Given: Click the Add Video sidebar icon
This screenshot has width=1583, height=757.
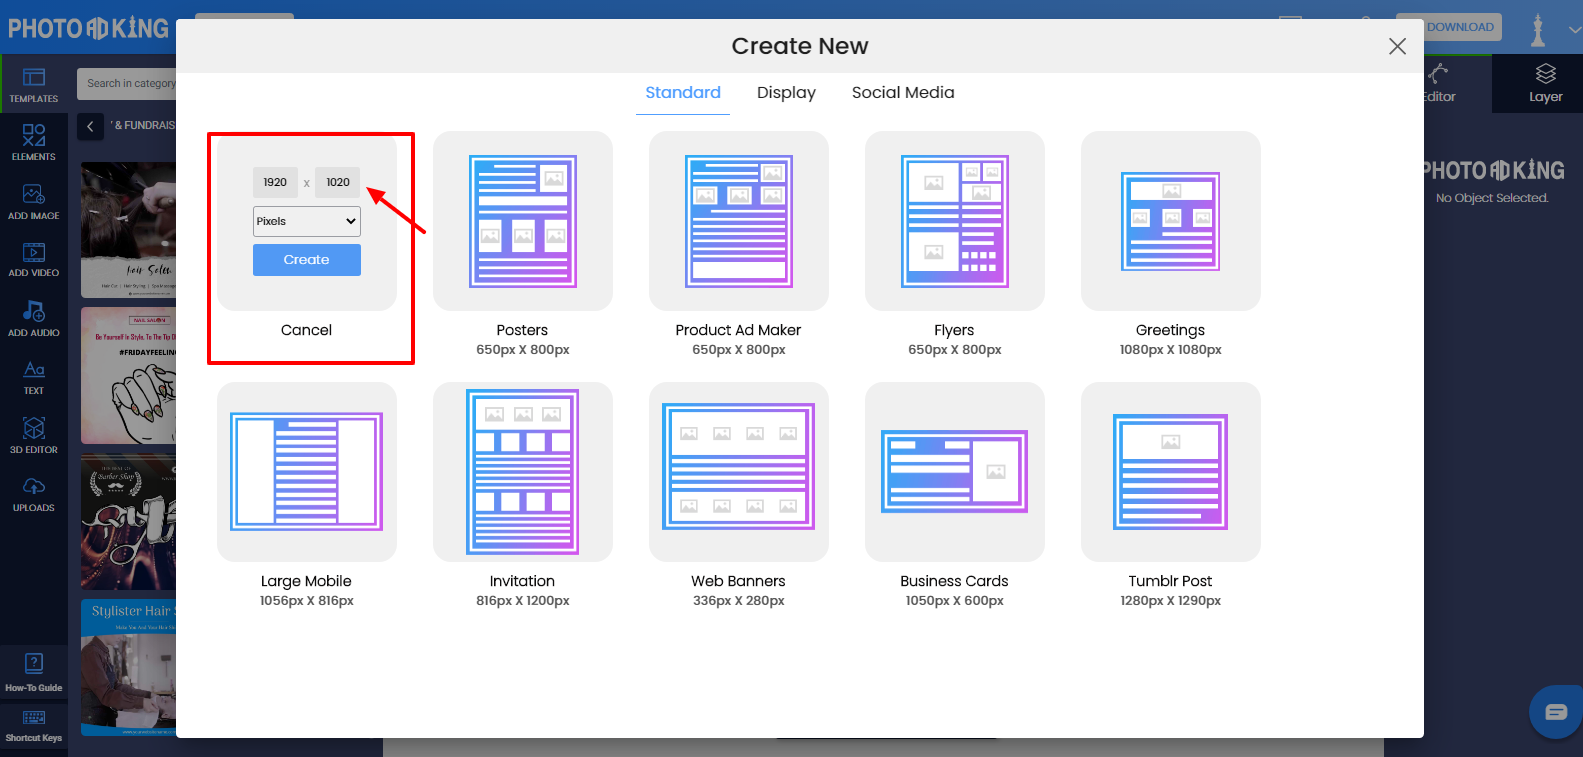Looking at the screenshot, I should [34, 259].
